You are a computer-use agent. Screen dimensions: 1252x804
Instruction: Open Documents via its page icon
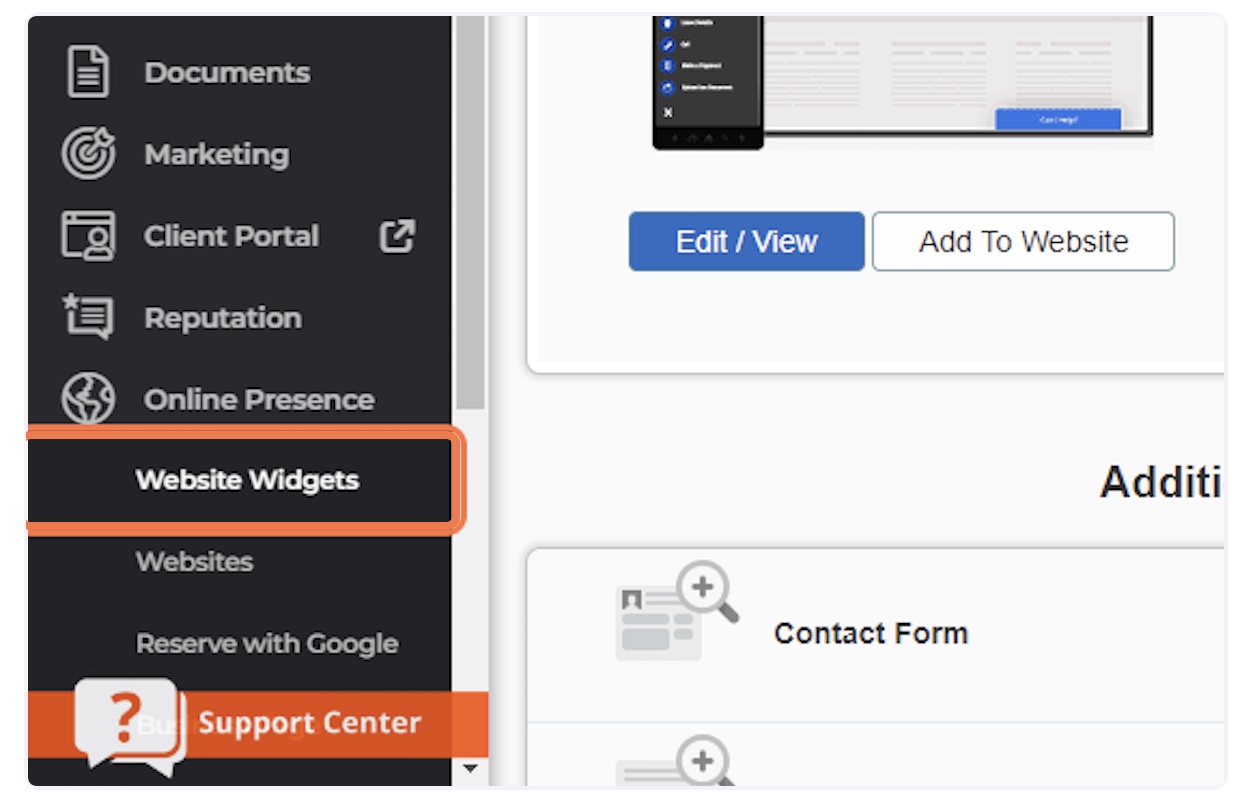pyautogui.click(x=88, y=73)
